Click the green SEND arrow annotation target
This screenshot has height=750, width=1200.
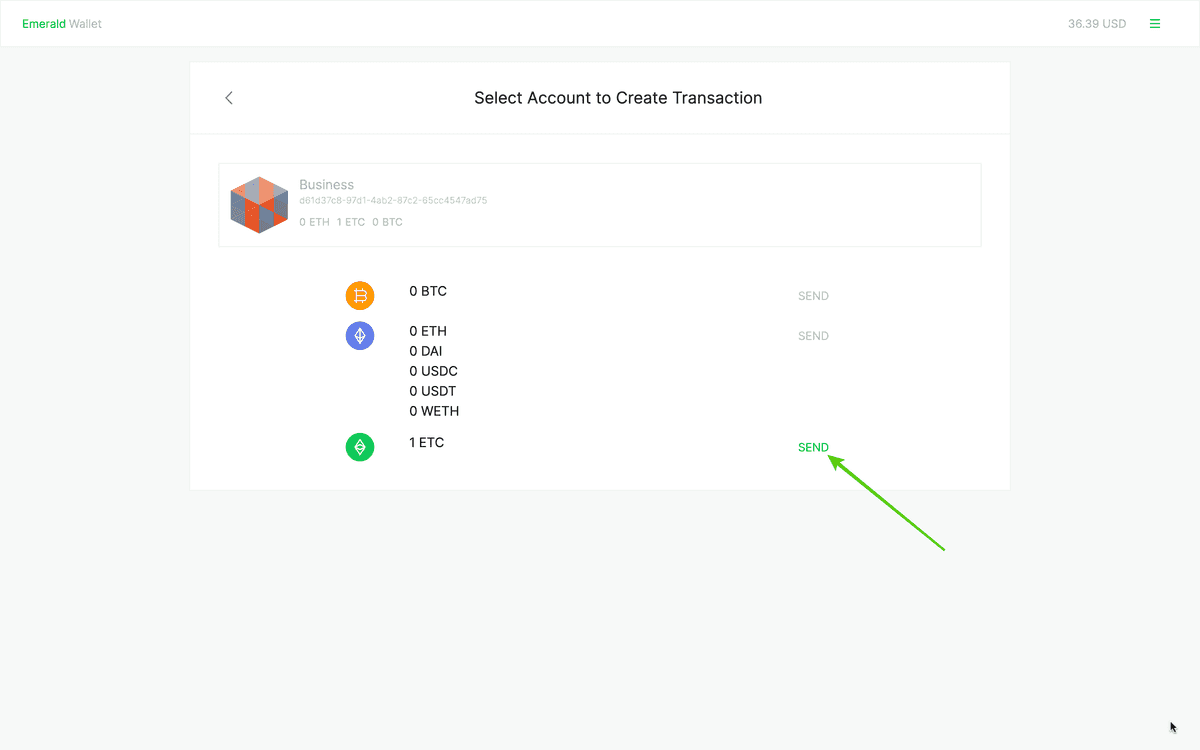point(813,447)
